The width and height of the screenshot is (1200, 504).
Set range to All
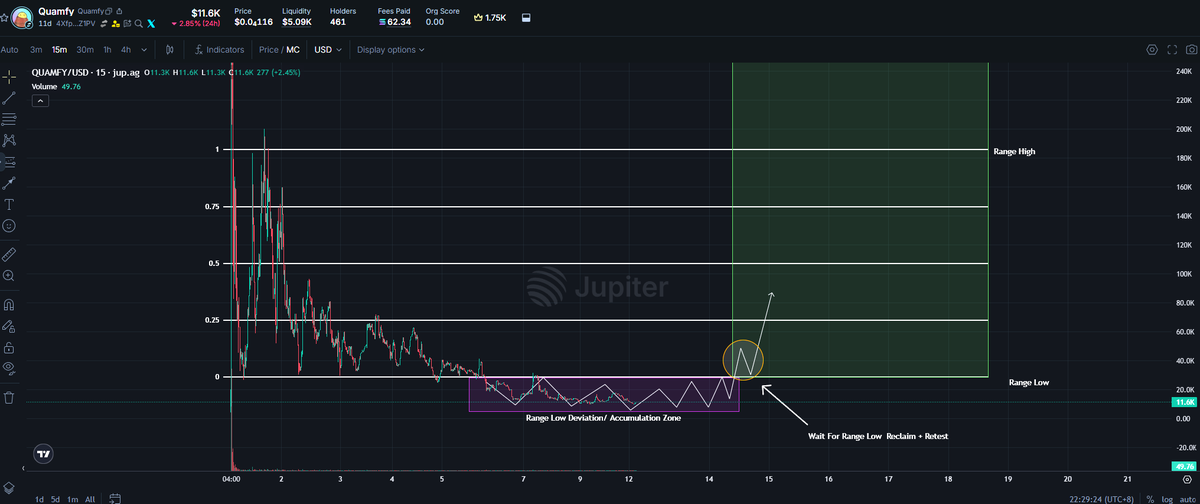pyautogui.click(x=90, y=499)
